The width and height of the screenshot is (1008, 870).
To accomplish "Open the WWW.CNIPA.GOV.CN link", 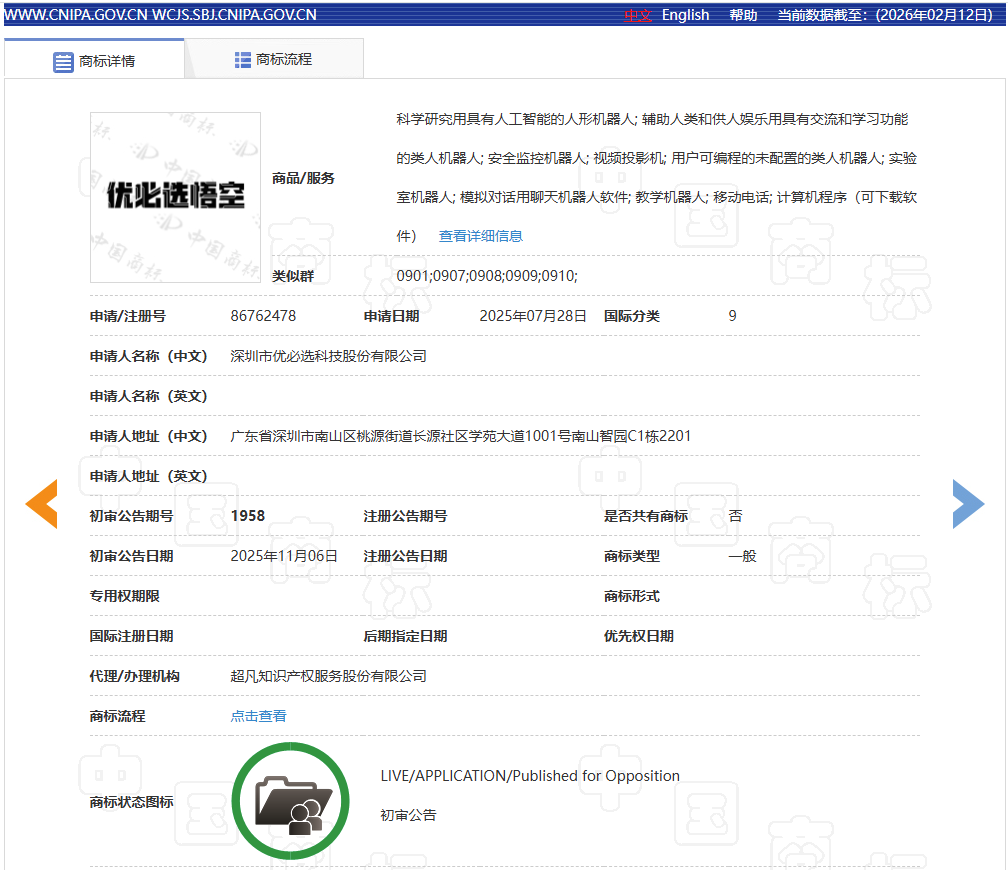I will [75, 15].
